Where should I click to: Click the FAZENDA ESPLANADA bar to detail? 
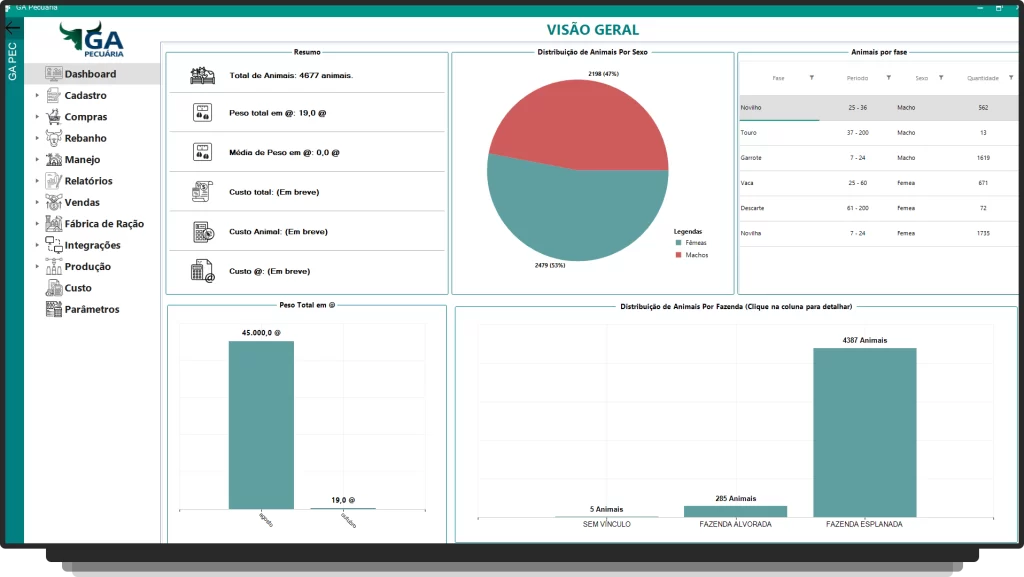click(864, 432)
